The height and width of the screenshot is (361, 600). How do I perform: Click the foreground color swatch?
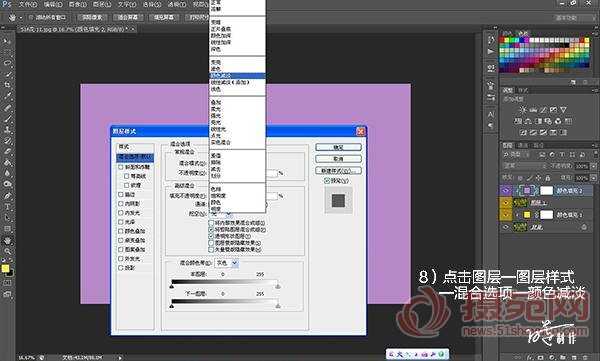pyautogui.click(x=5, y=268)
